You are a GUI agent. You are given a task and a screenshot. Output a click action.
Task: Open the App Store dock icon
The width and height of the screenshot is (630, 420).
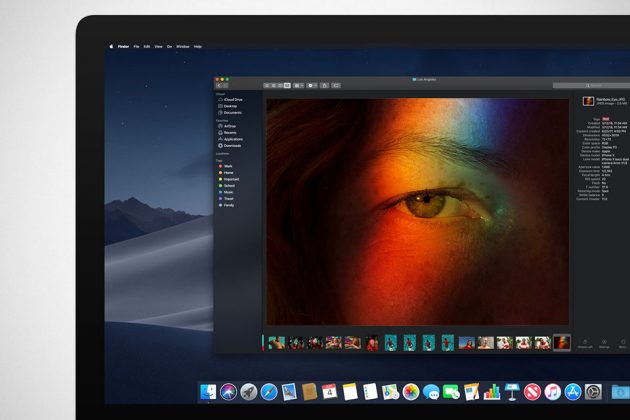point(573,392)
